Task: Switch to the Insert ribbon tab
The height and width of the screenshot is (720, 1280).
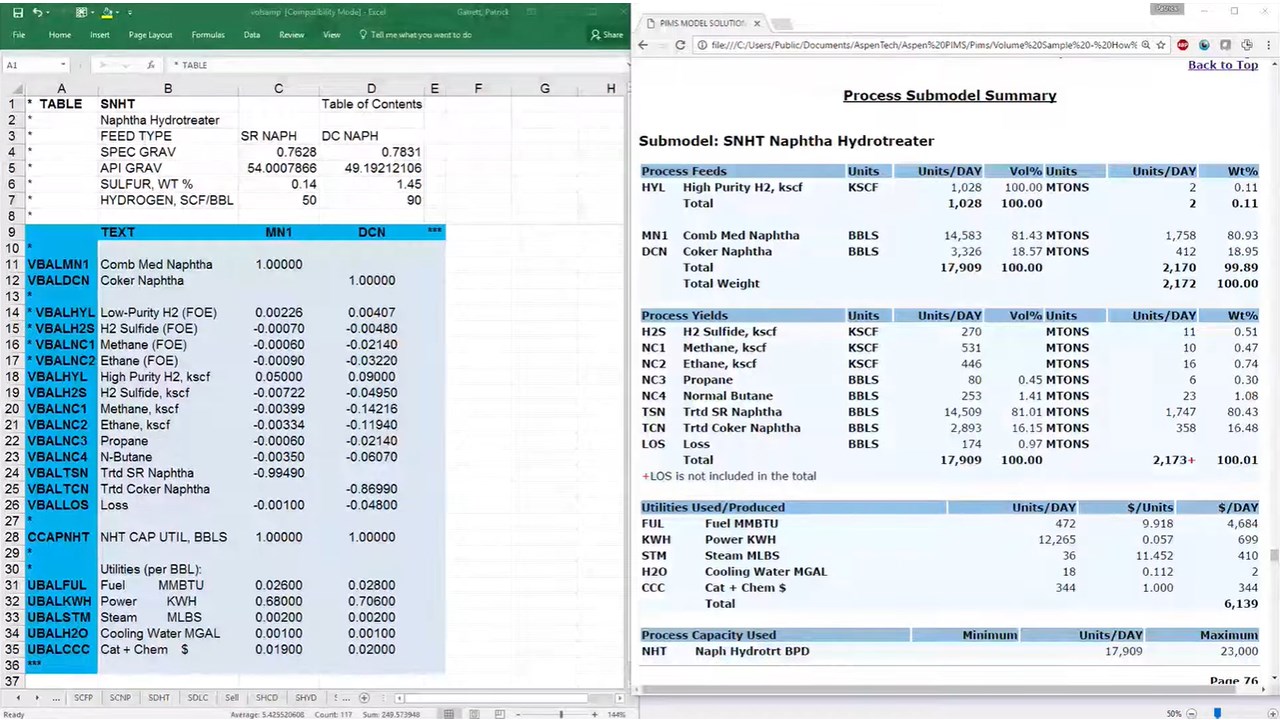Action: coord(100,35)
